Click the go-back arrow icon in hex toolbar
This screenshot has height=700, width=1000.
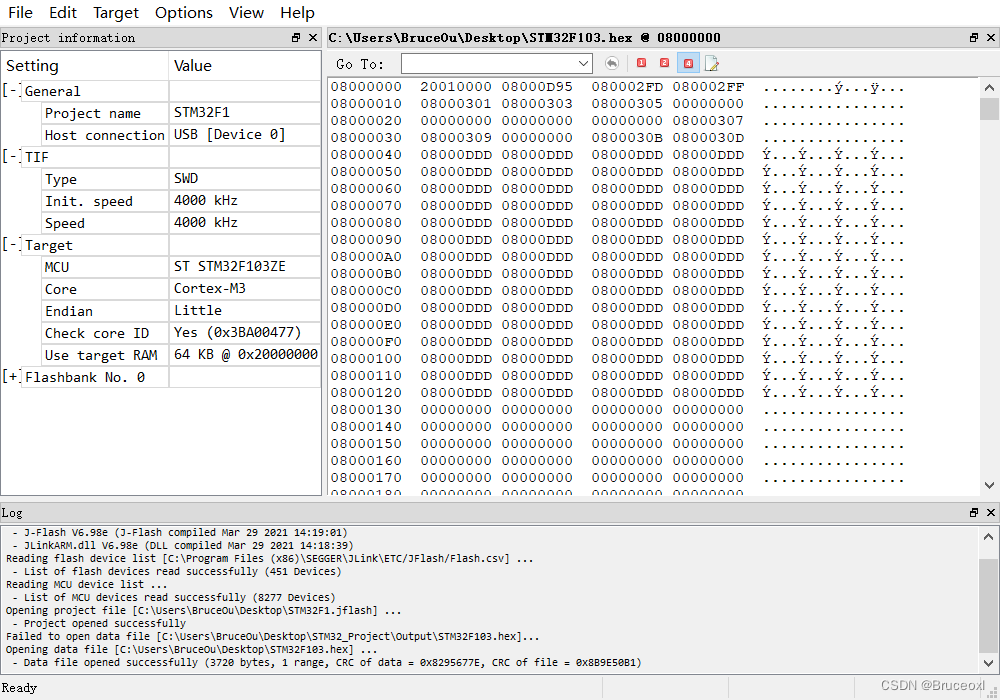pos(612,63)
